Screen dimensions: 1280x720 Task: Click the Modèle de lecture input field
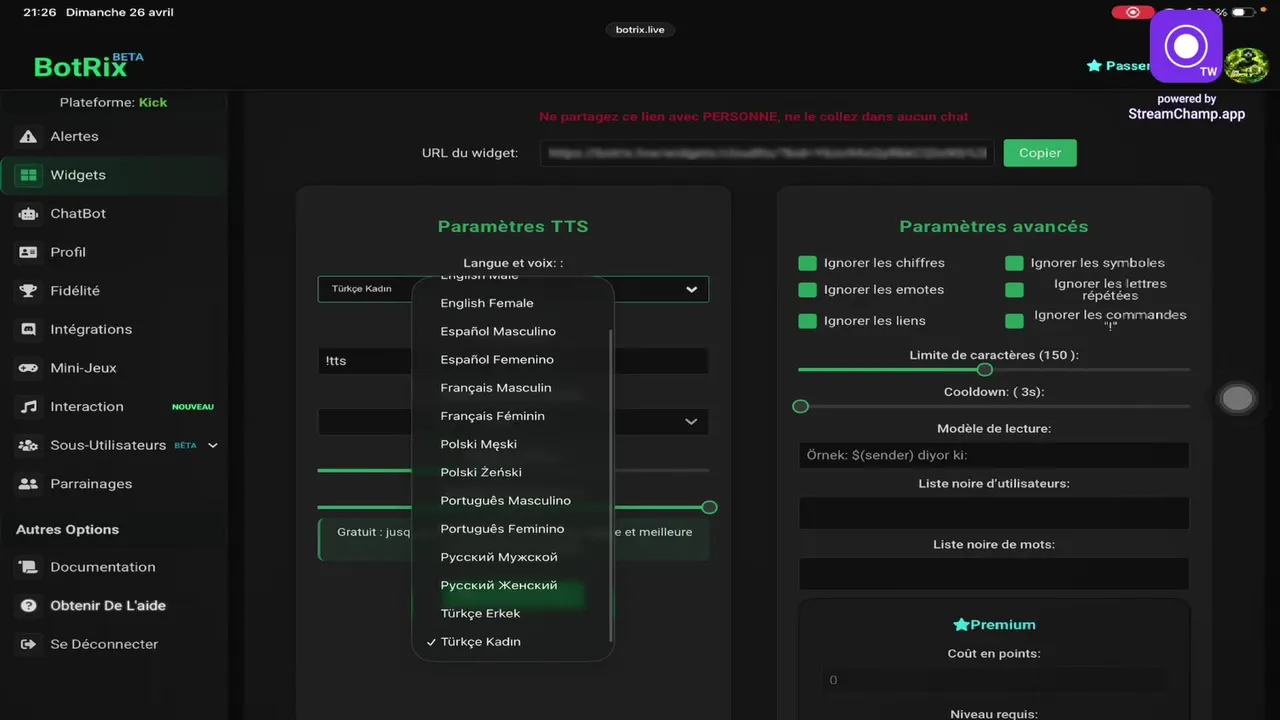(994, 455)
